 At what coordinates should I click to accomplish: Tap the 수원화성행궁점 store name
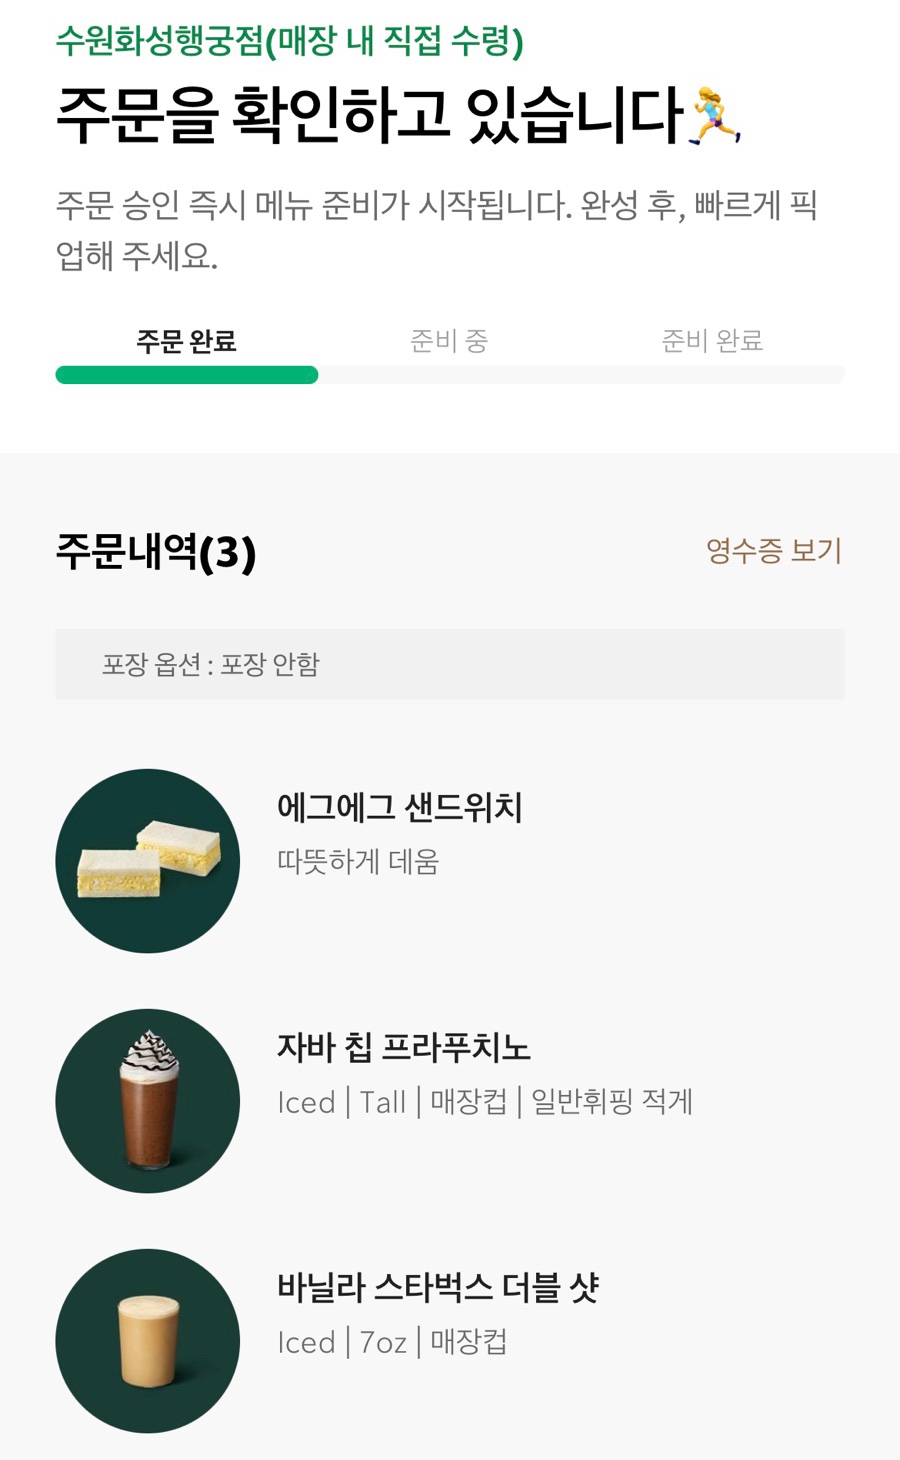(160, 41)
